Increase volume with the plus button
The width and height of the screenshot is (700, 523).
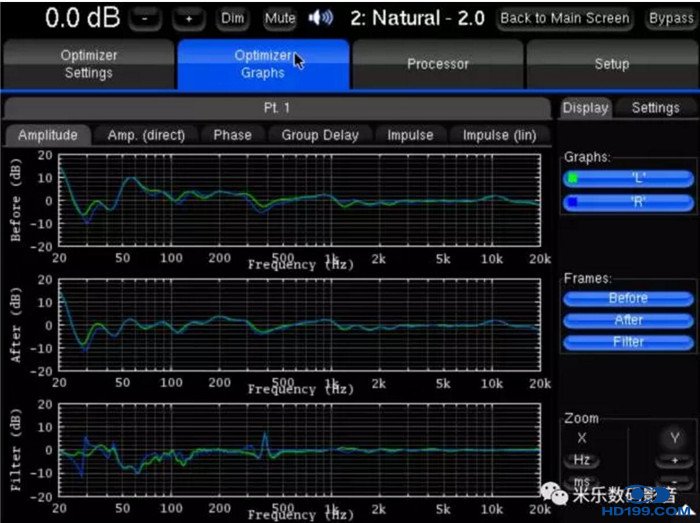pyautogui.click(x=190, y=18)
